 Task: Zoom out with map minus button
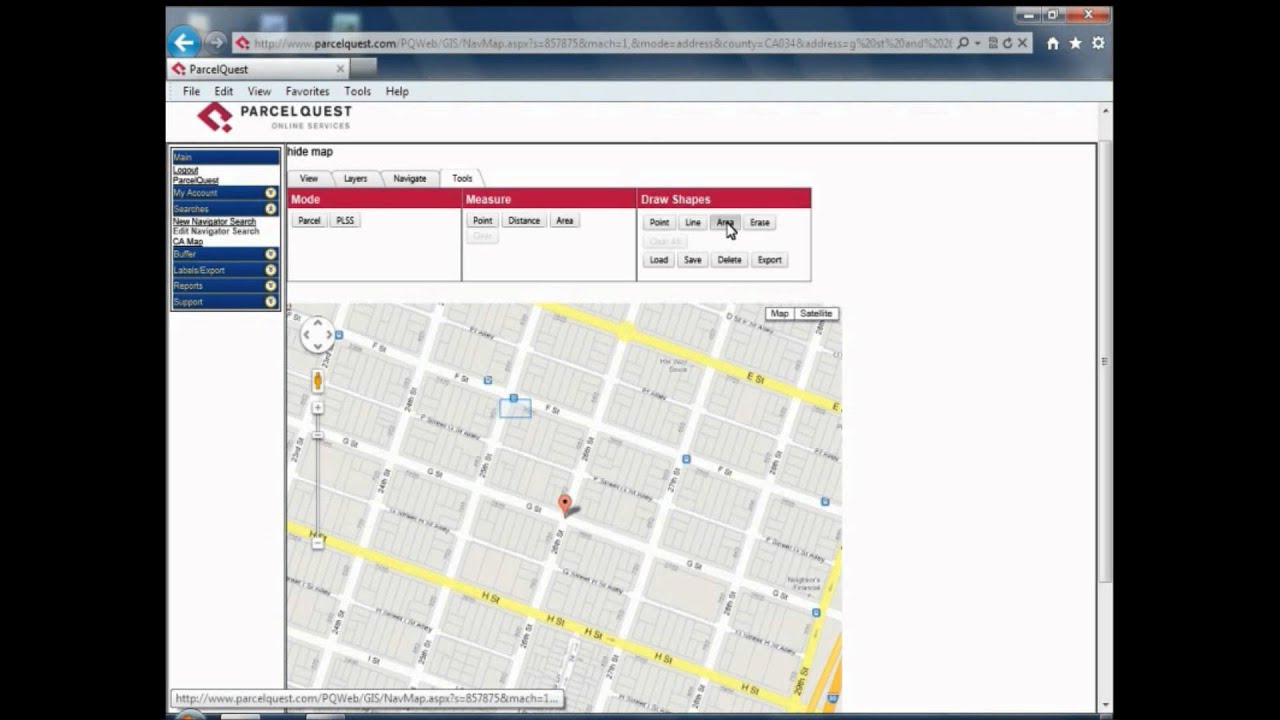pyautogui.click(x=318, y=542)
